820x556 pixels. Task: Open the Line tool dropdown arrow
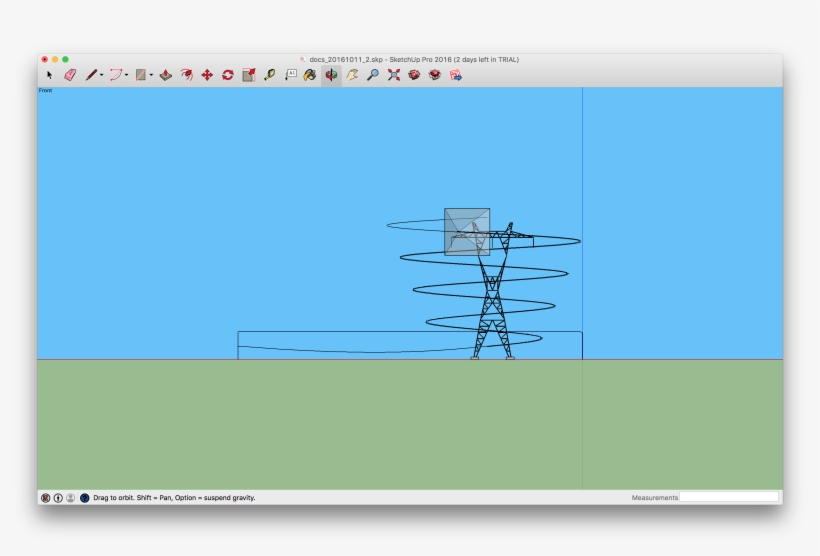(x=102, y=76)
